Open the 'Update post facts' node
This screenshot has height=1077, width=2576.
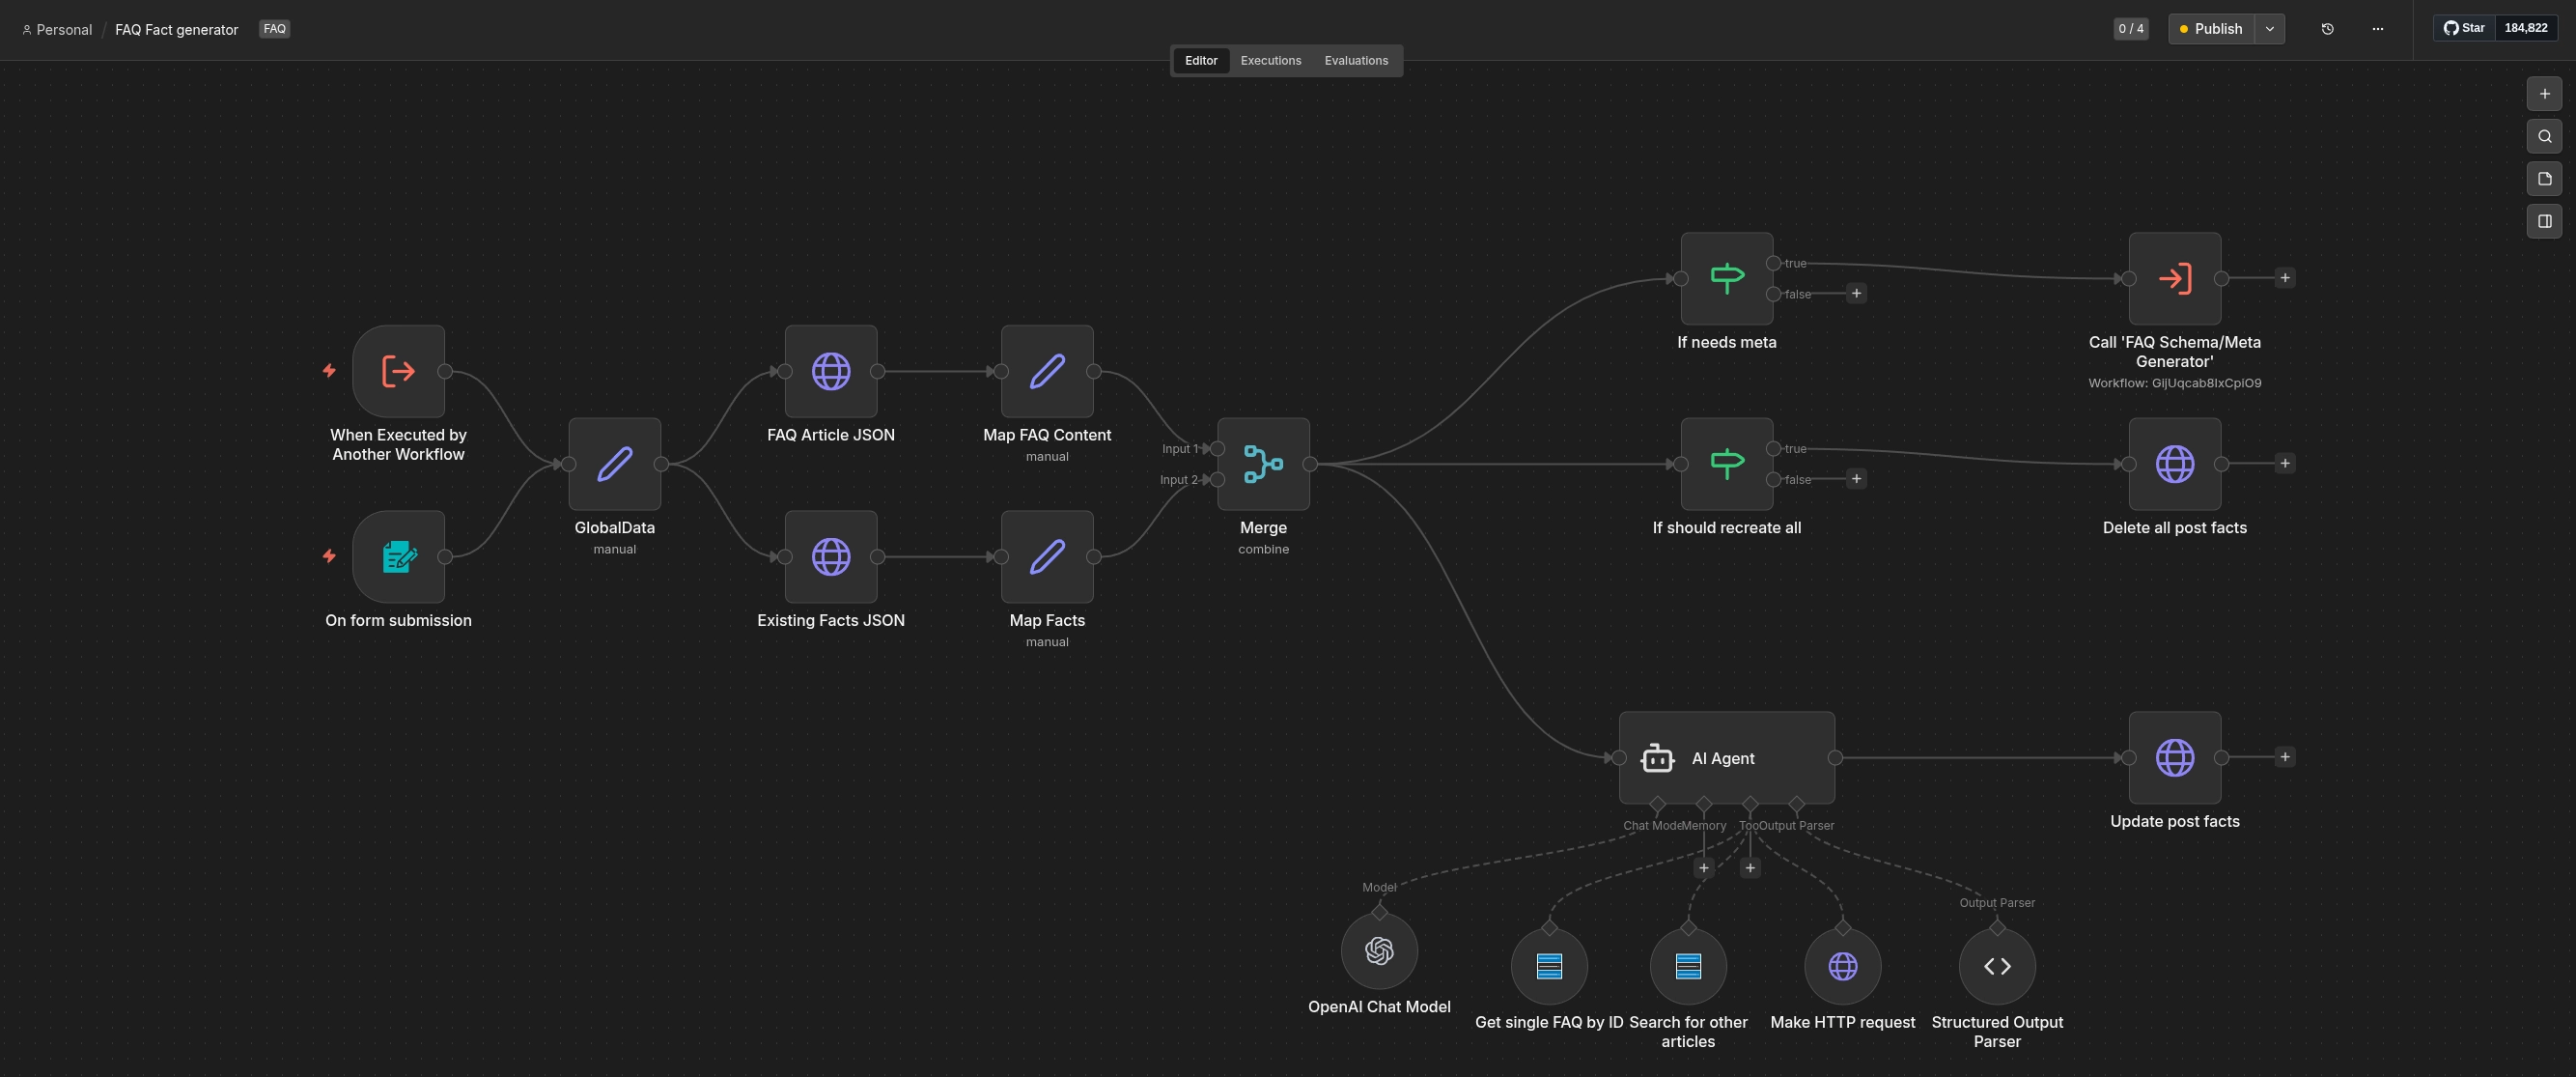[2175, 758]
